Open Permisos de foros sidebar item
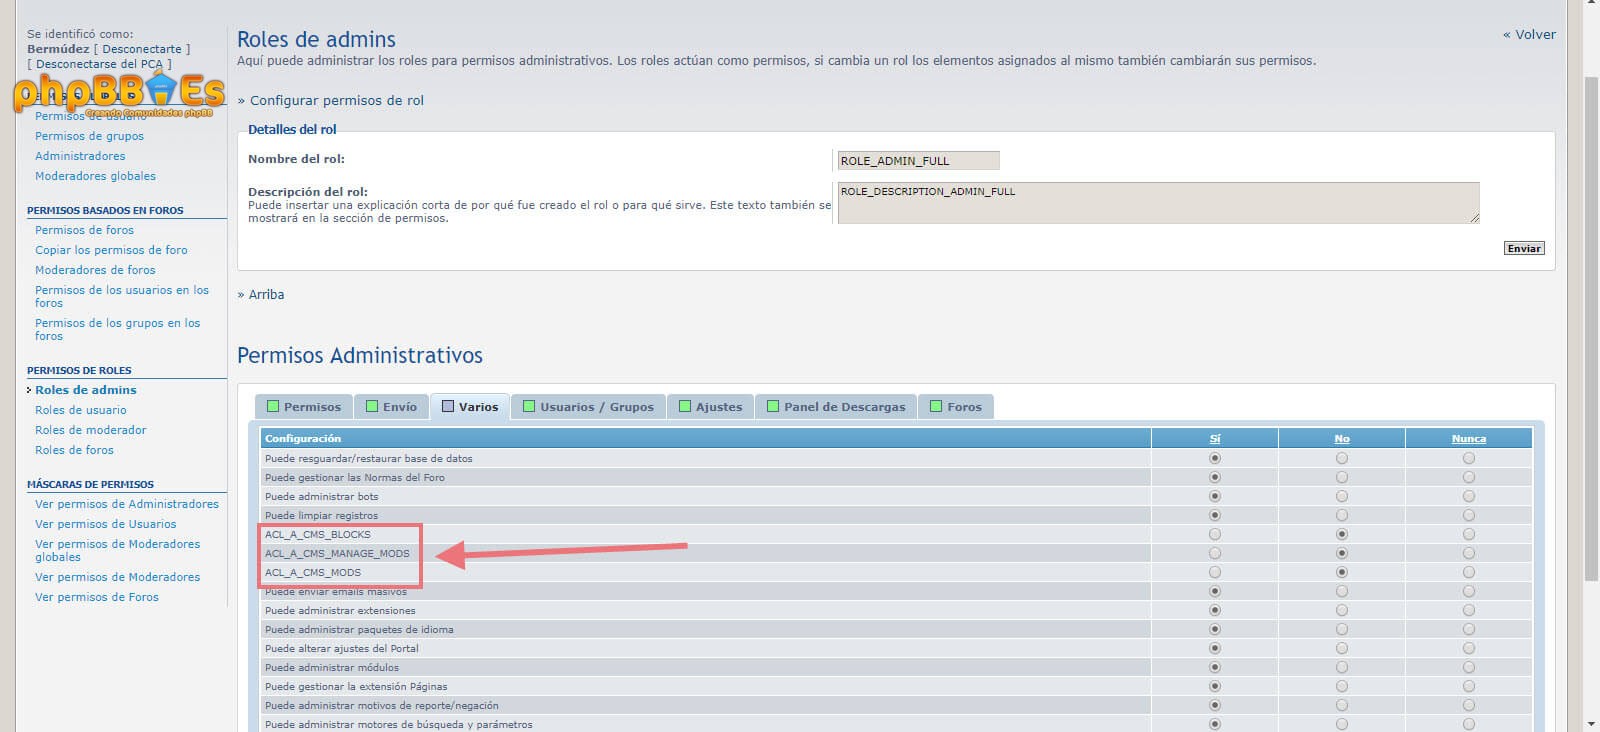 (84, 230)
